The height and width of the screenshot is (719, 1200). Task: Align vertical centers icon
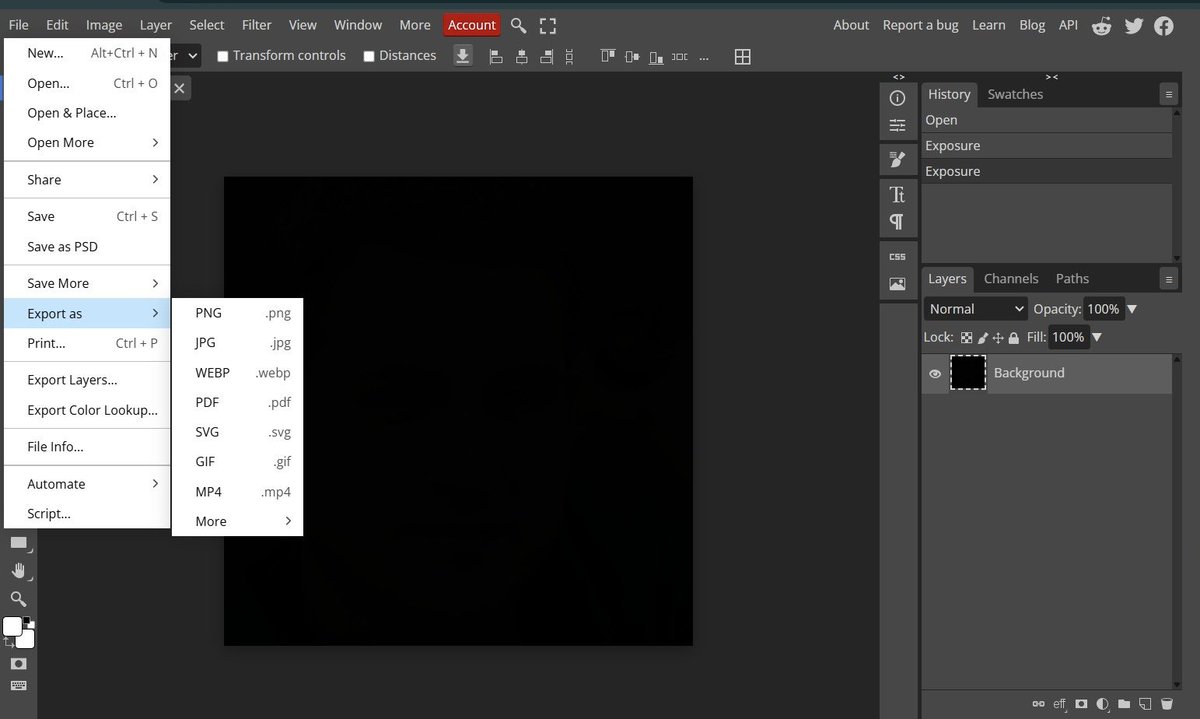click(631, 56)
